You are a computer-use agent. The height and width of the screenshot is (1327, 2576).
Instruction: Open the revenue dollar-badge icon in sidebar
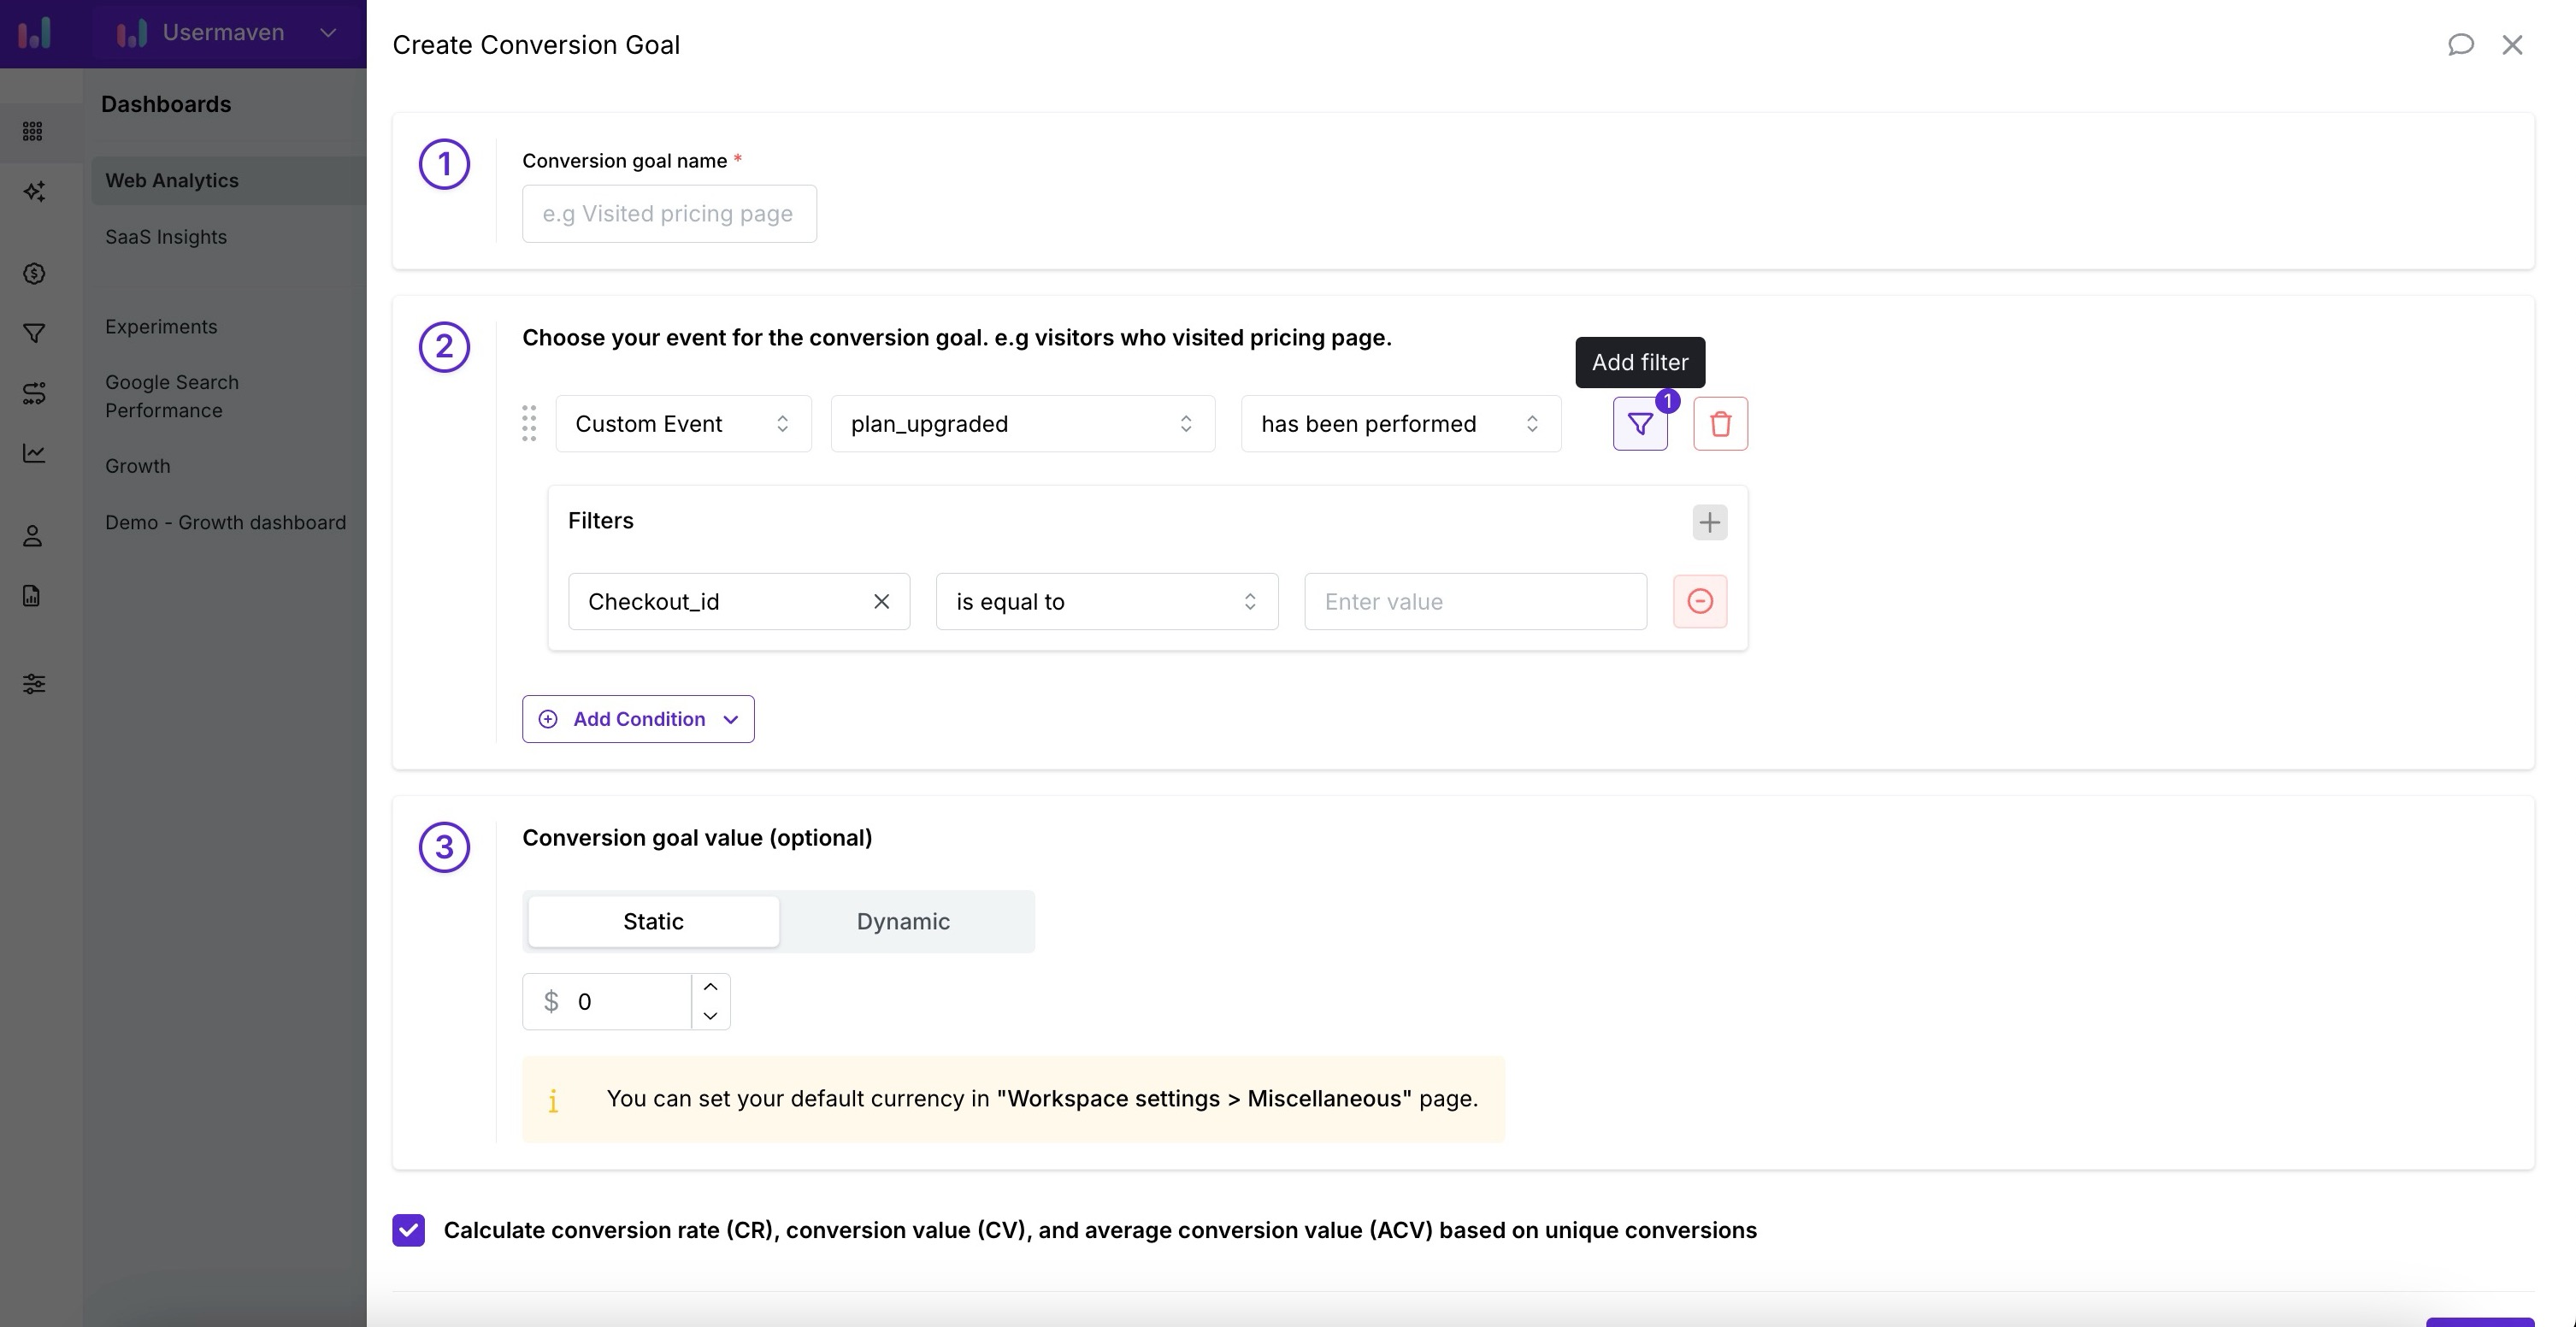tap(33, 273)
